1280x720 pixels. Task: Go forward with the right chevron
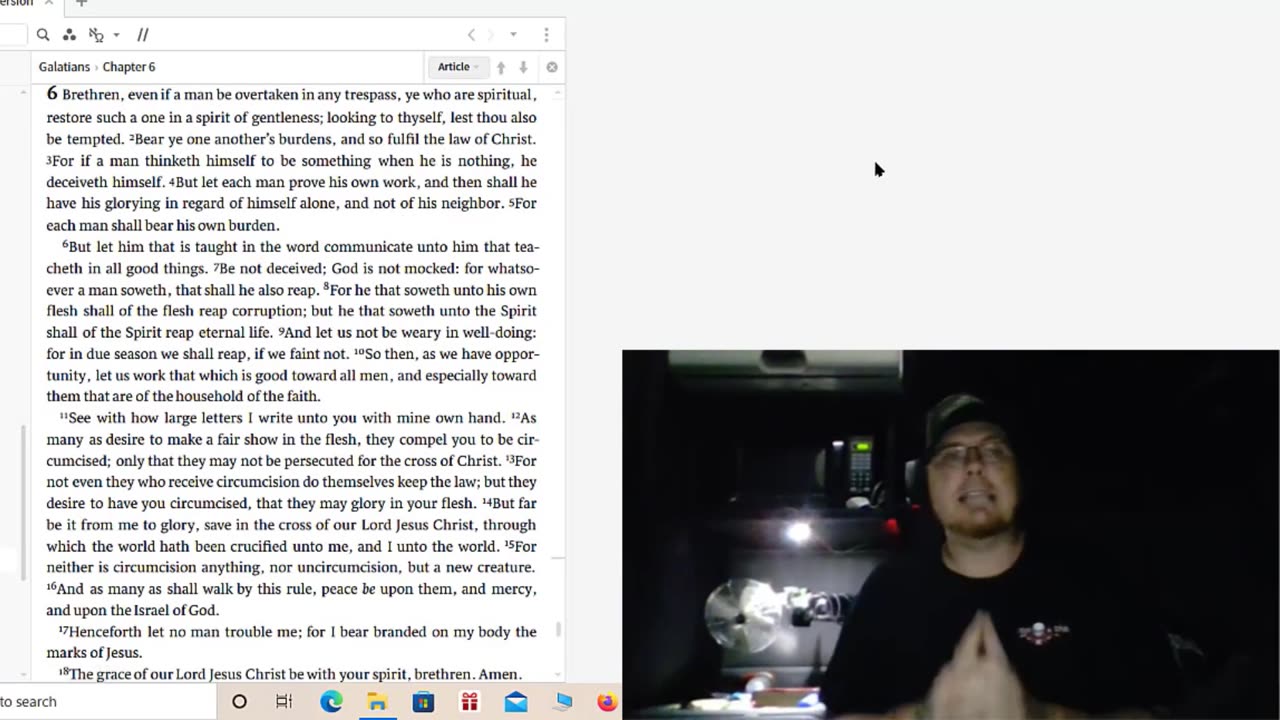[490, 35]
